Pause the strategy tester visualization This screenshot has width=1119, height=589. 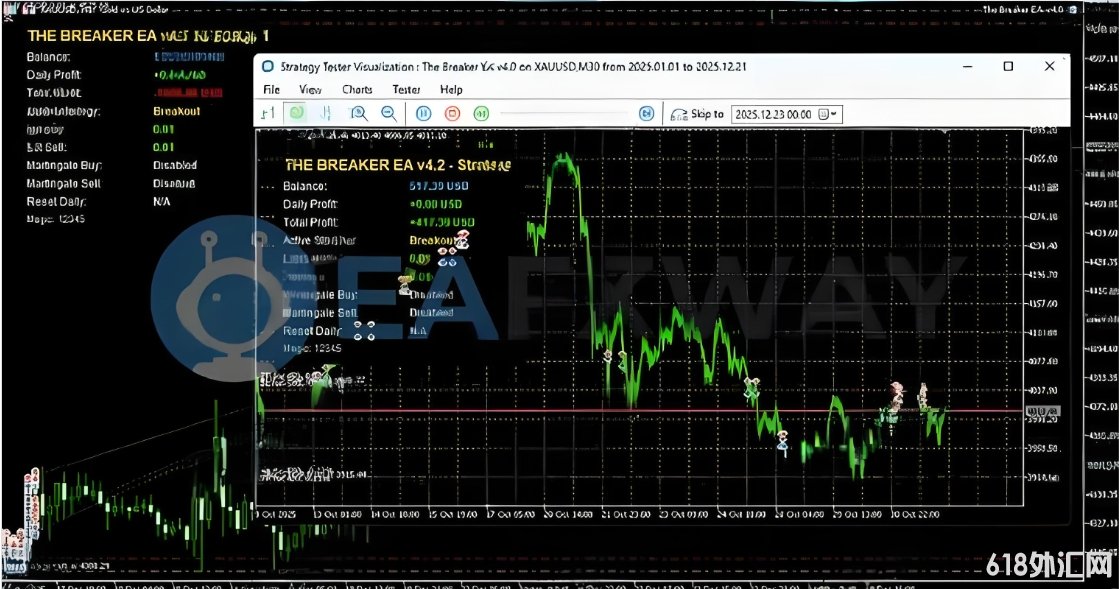(423, 114)
